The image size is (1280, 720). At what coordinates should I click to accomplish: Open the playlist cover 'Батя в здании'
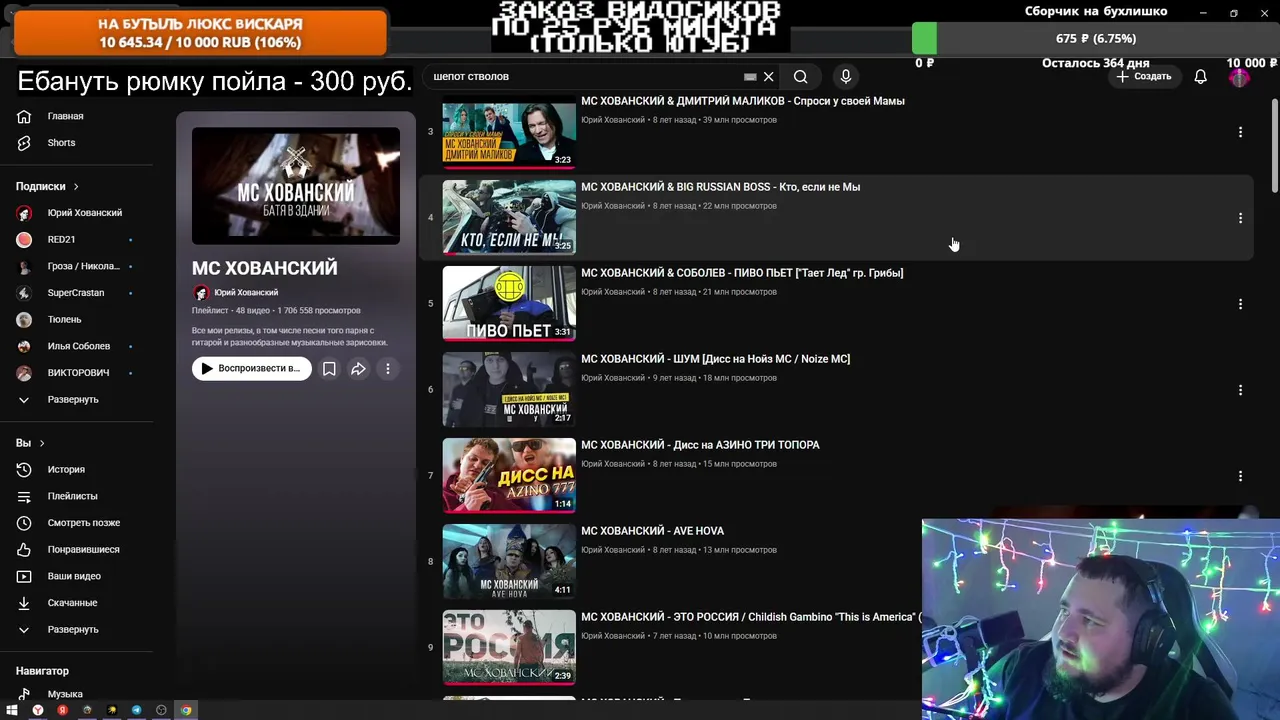tap(296, 186)
